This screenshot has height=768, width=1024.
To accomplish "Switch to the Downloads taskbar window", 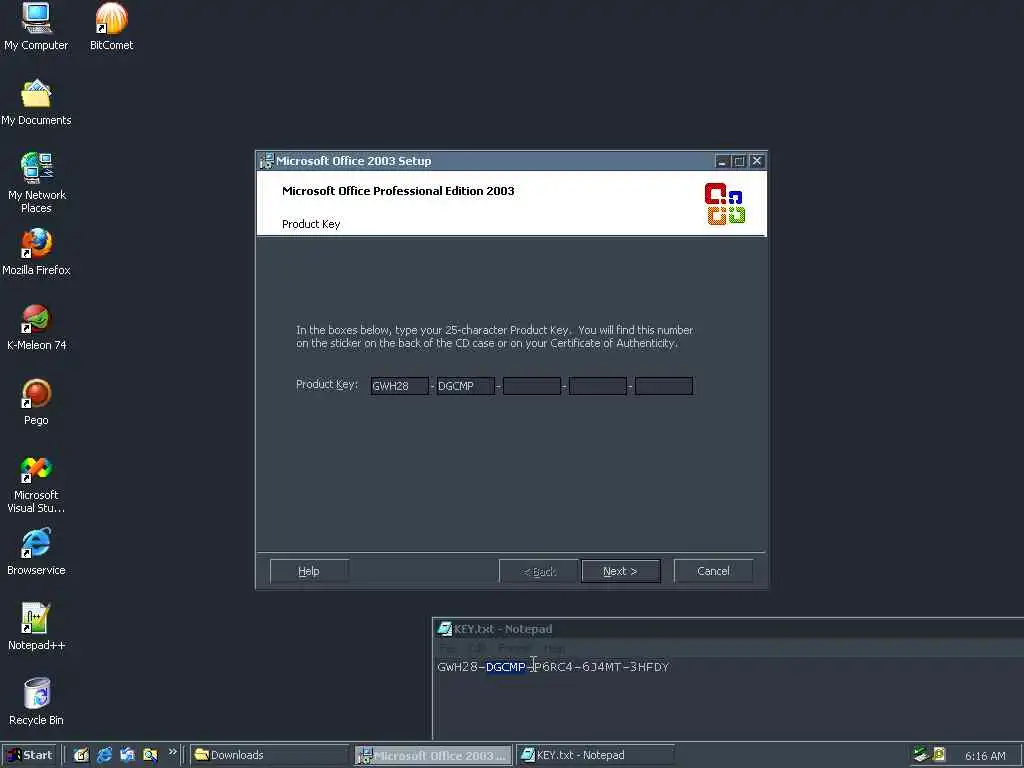I will (269, 755).
